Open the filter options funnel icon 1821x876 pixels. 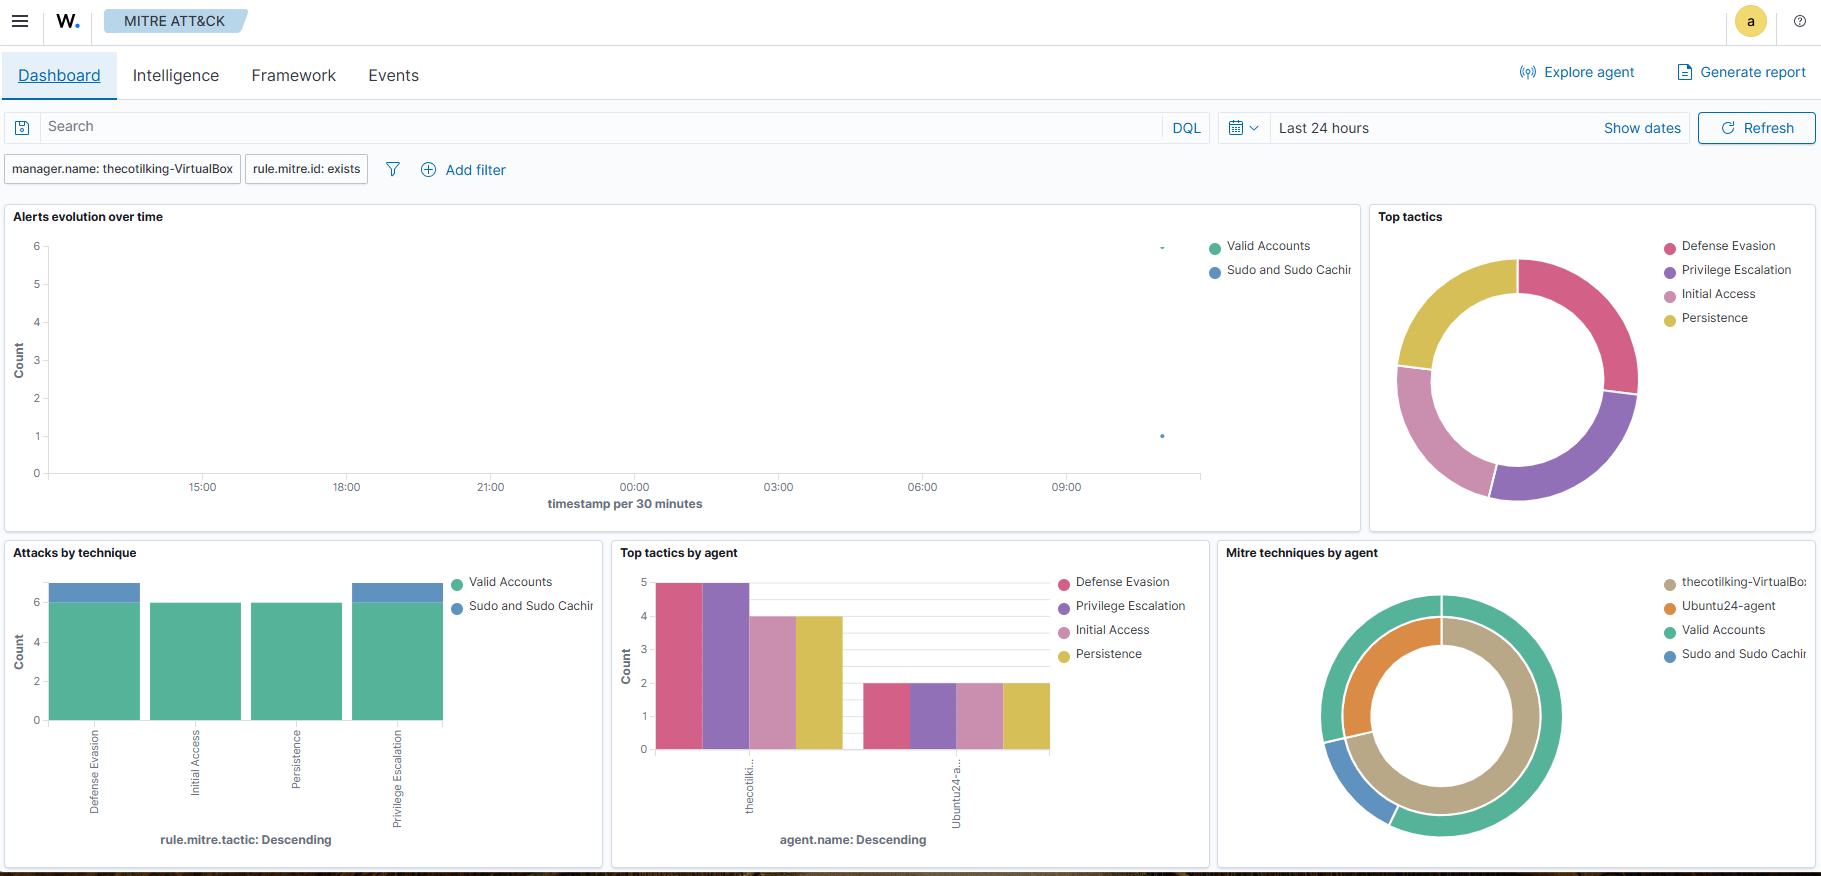tap(393, 169)
